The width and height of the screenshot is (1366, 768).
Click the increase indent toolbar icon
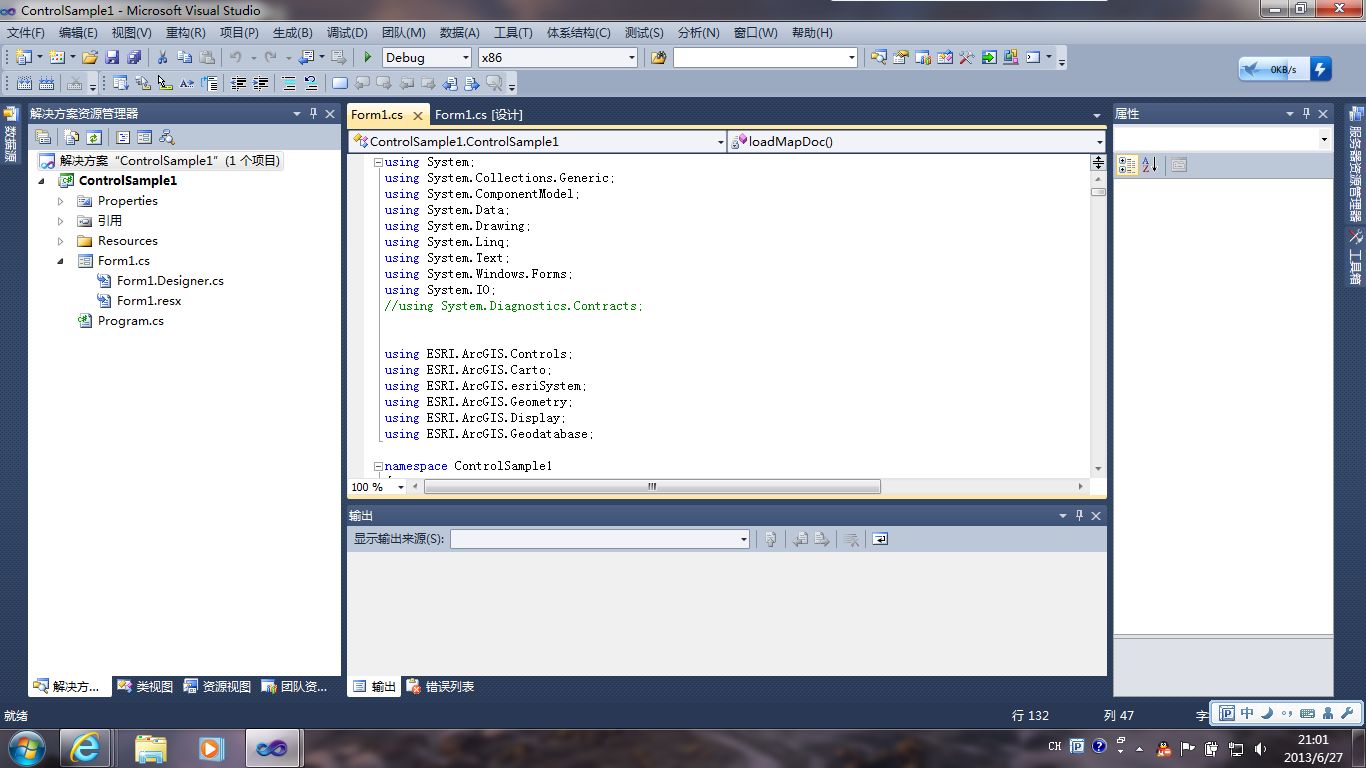pos(260,83)
